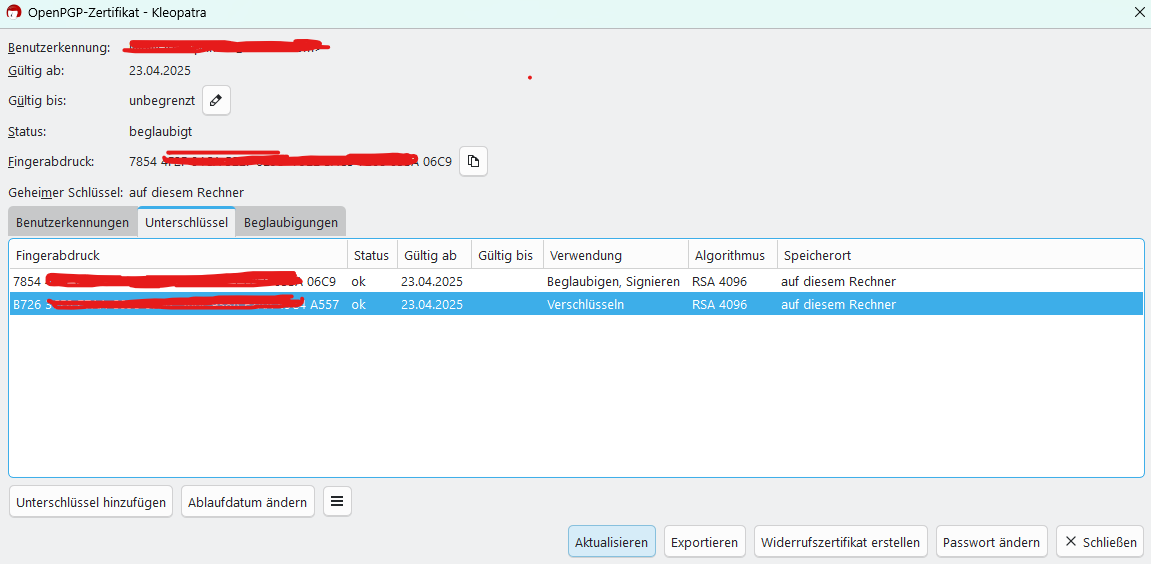1151x564 pixels.
Task: Click Widerrufszertifikat erstellen button
Action: 840,542
